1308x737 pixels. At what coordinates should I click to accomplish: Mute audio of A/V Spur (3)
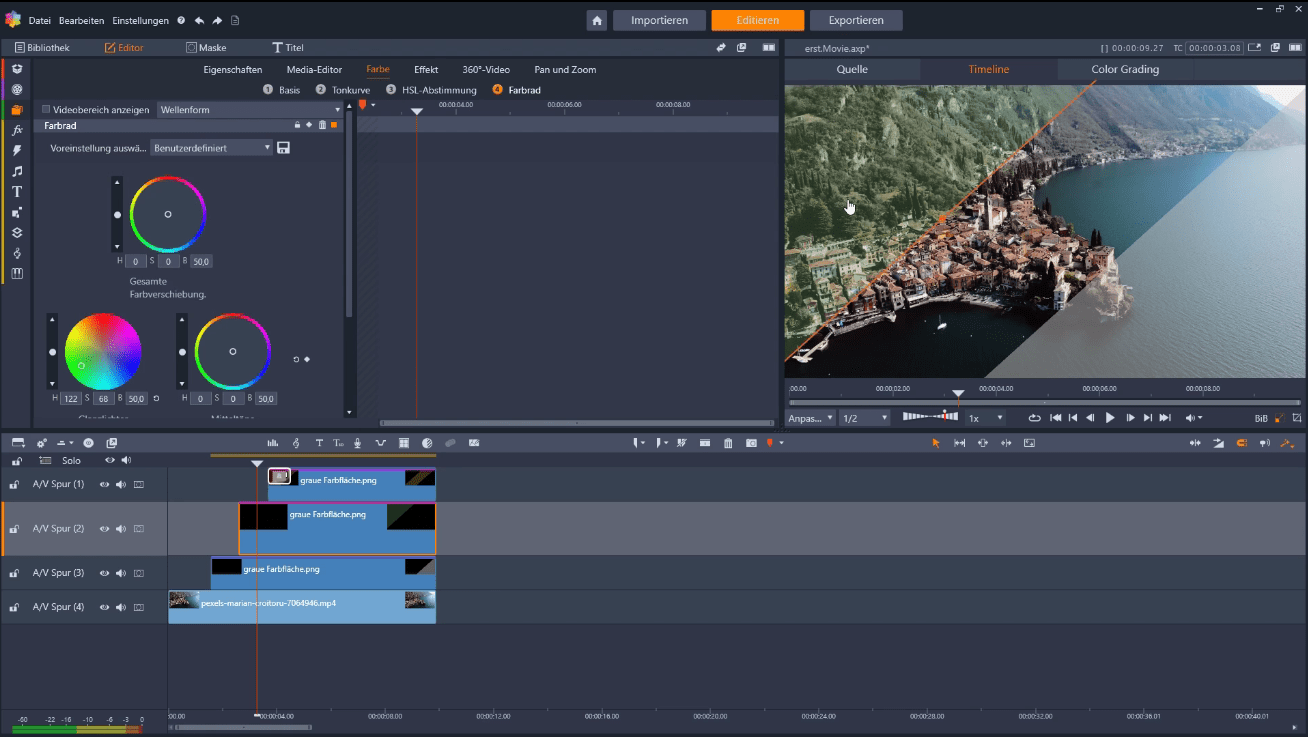point(121,573)
